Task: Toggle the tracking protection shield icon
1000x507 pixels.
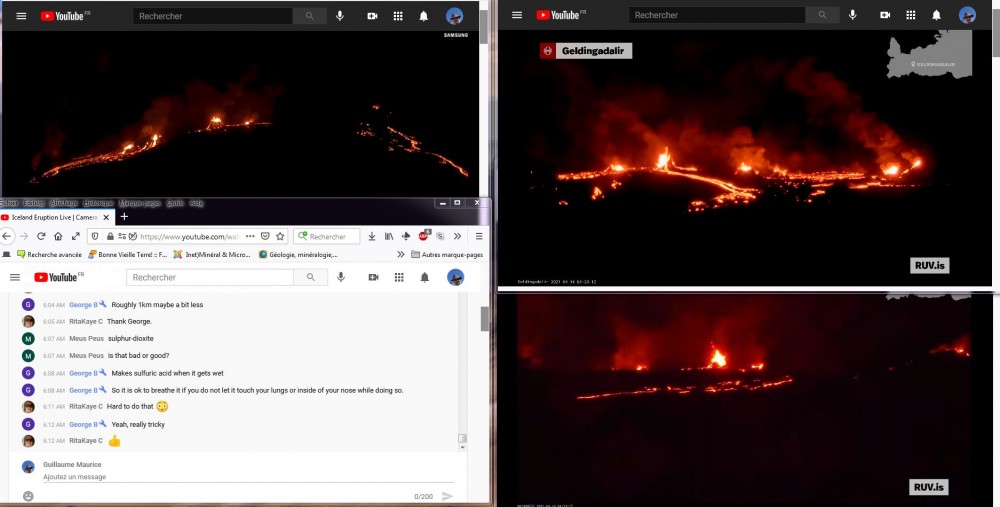Action: click(x=95, y=236)
